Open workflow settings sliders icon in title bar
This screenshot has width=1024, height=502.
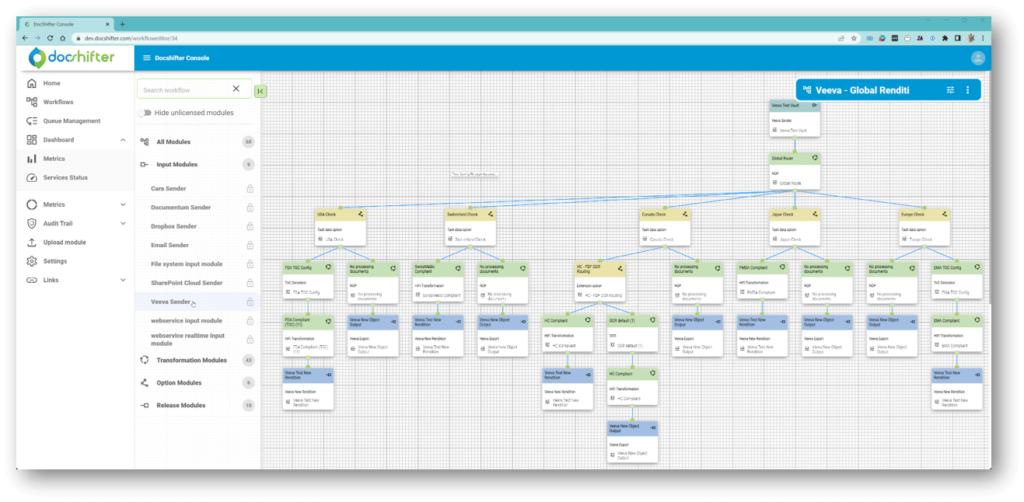pyautogui.click(x=950, y=90)
